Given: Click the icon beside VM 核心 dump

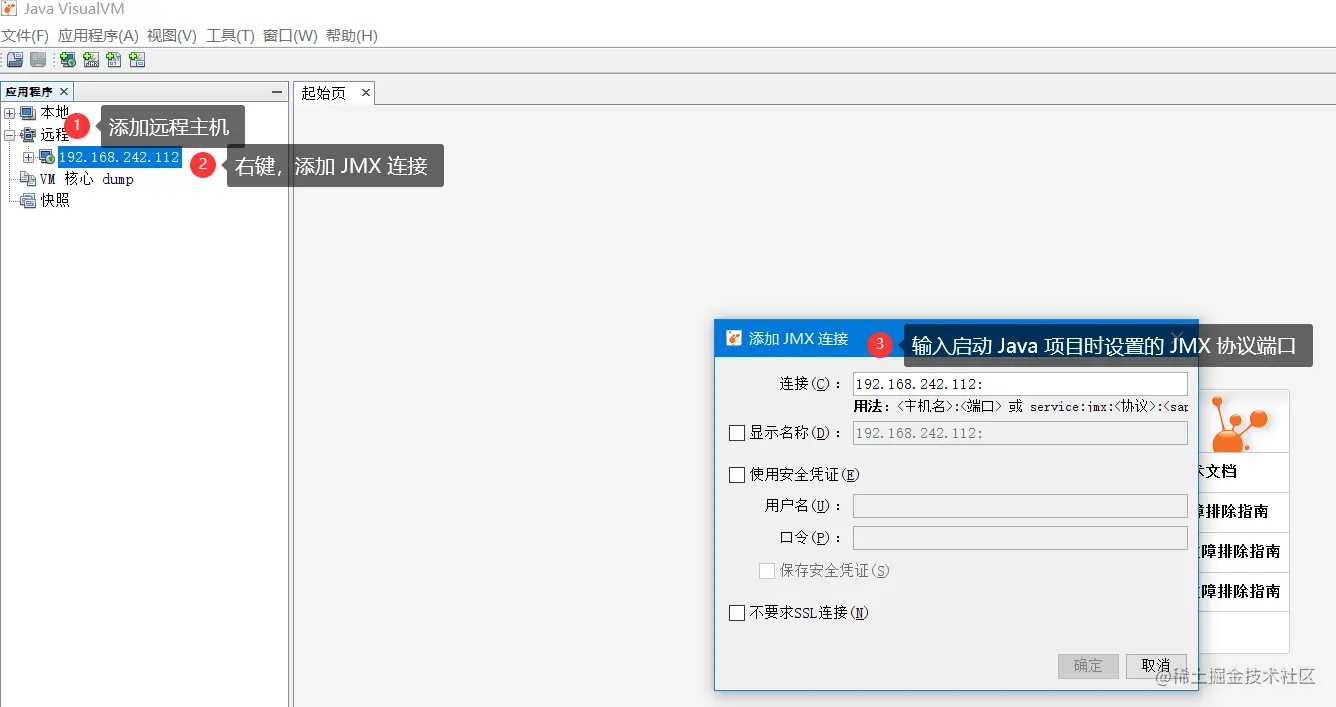Looking at the screenshot, I should 28,179.
